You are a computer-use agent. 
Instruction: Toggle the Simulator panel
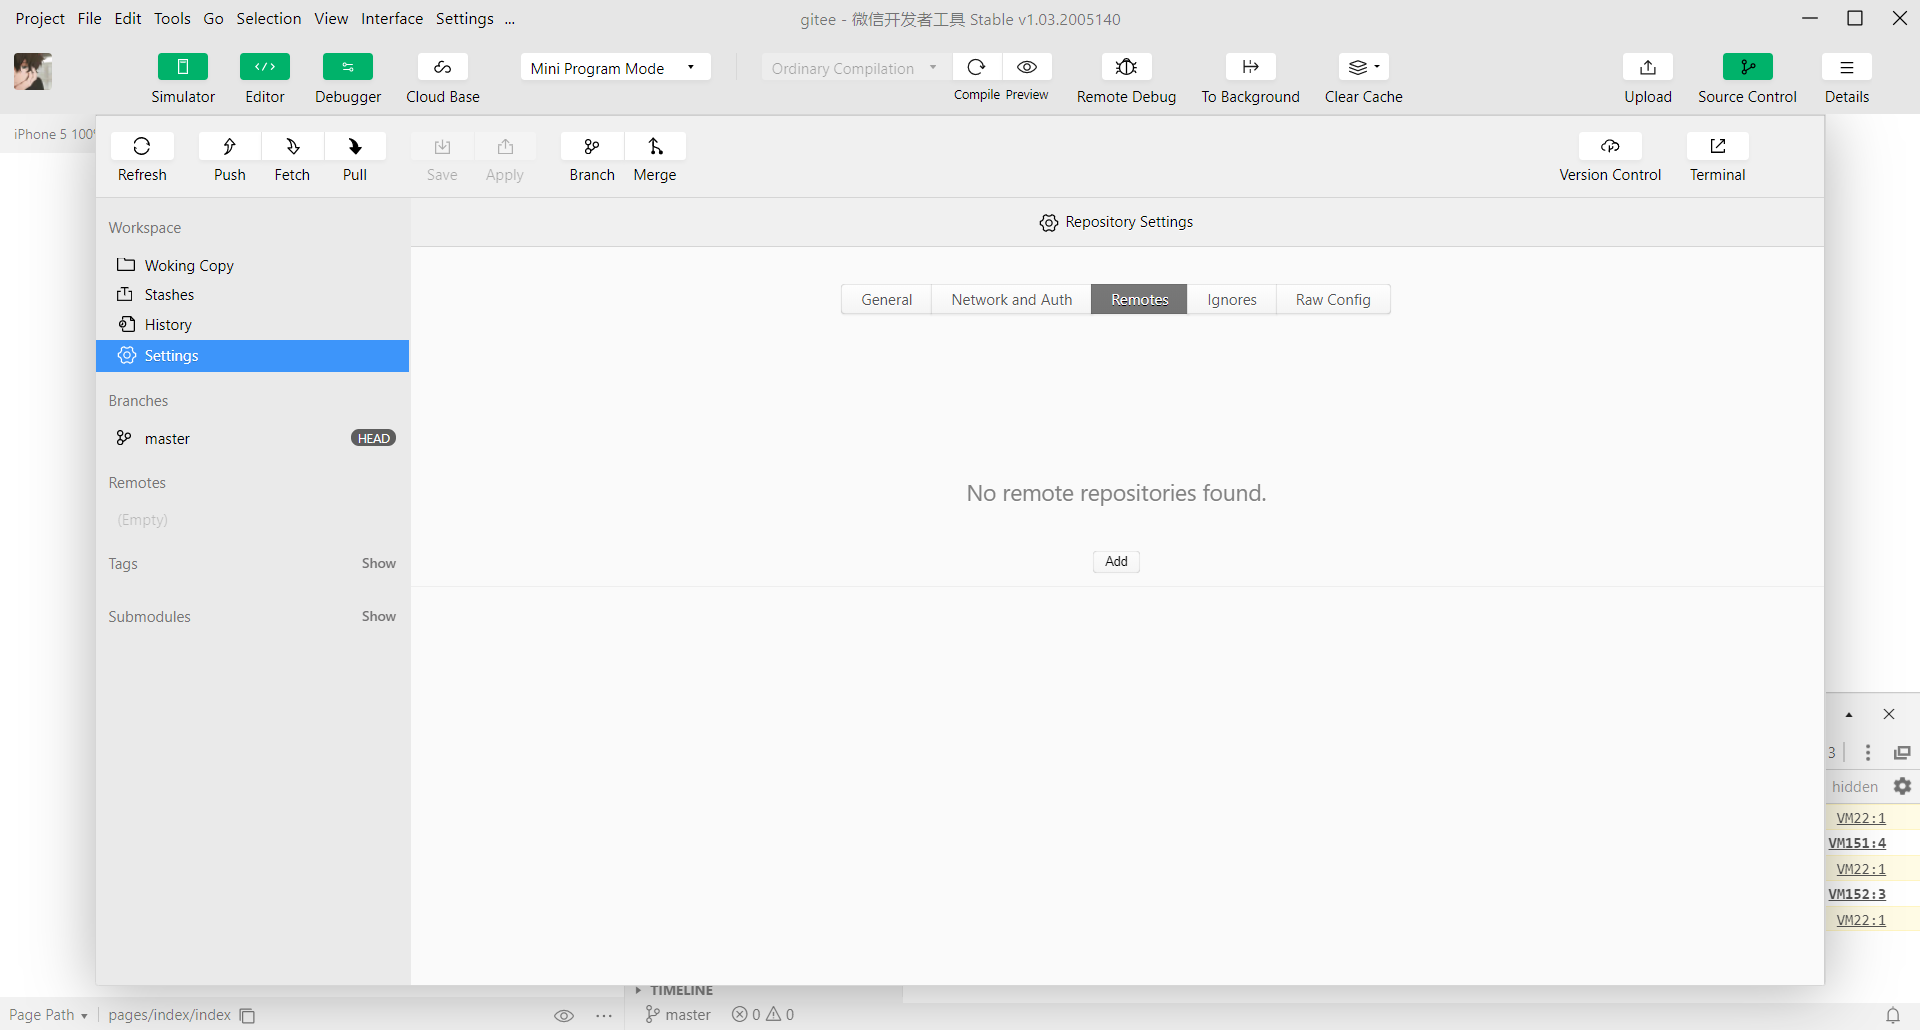(183, 67)
